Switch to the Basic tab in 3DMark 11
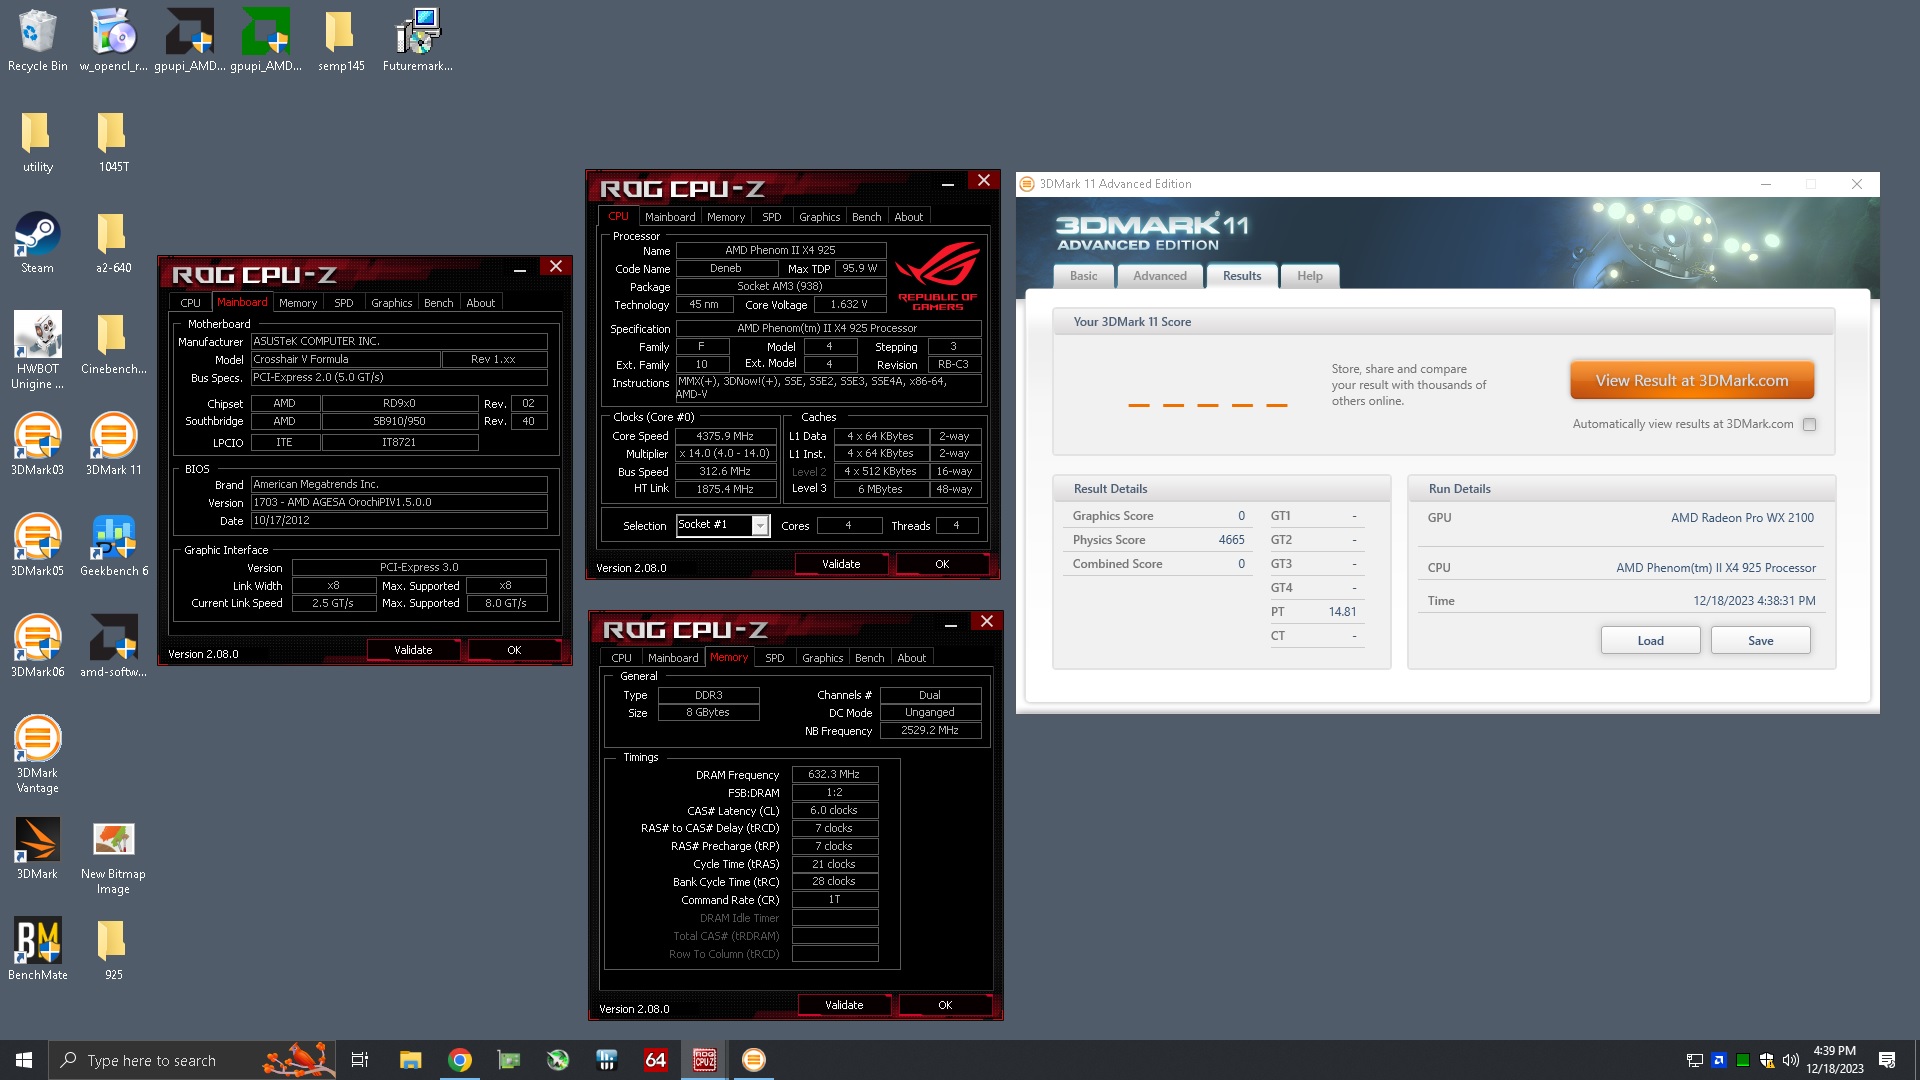The height and width of the screenshot is (1080, 1920). [1084, 276]
